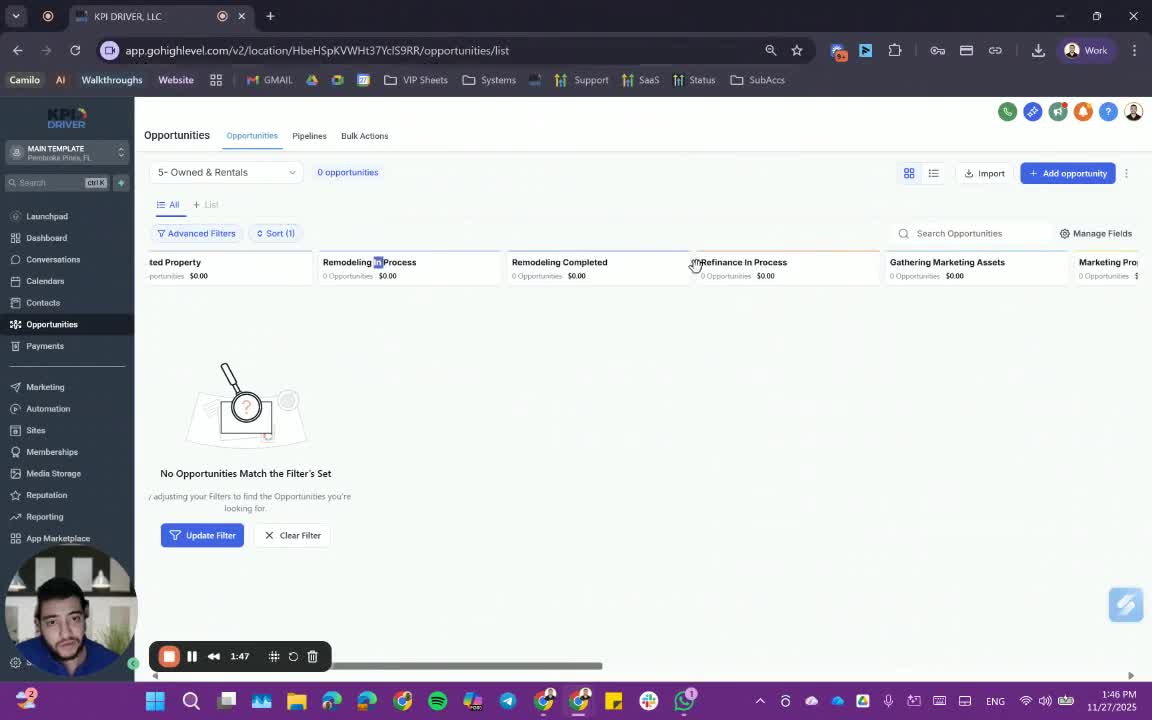
Task: Open Calendars section
Action: click(x=45, y=281)
